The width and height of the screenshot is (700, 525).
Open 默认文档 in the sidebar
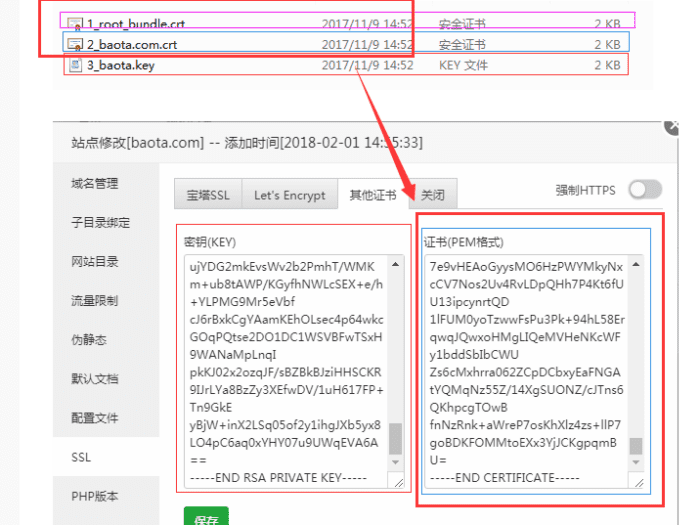coord(94,379)
